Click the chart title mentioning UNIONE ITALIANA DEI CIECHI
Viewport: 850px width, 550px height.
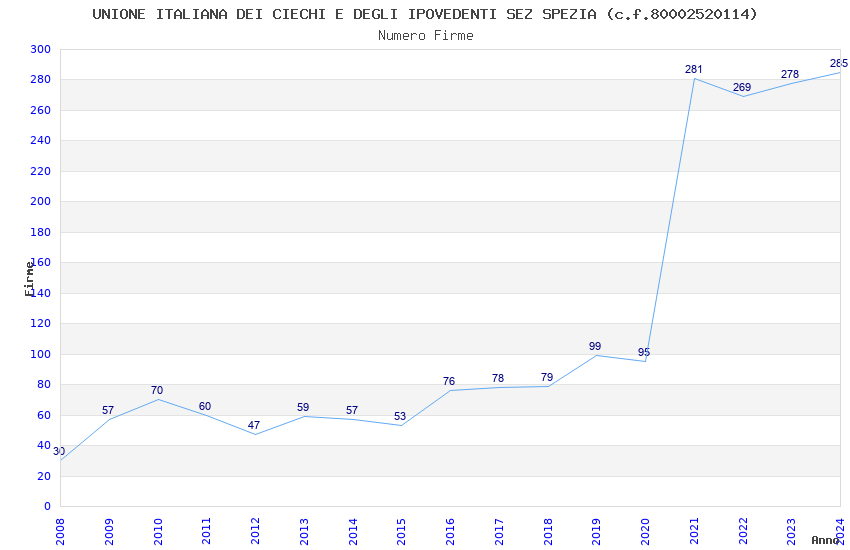[424, 14]
